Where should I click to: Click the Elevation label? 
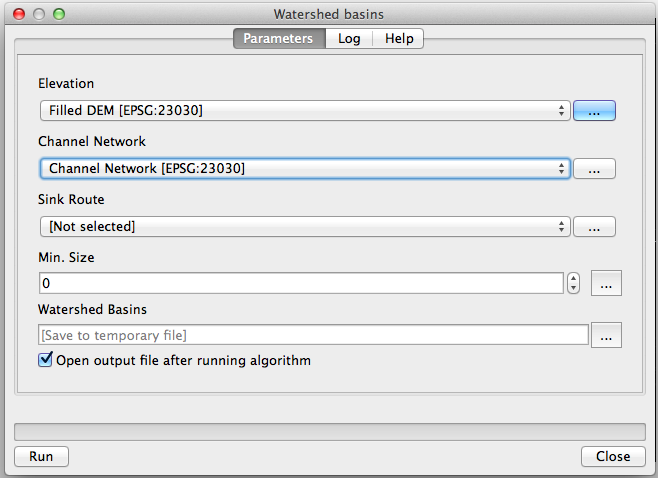point(66,84)
